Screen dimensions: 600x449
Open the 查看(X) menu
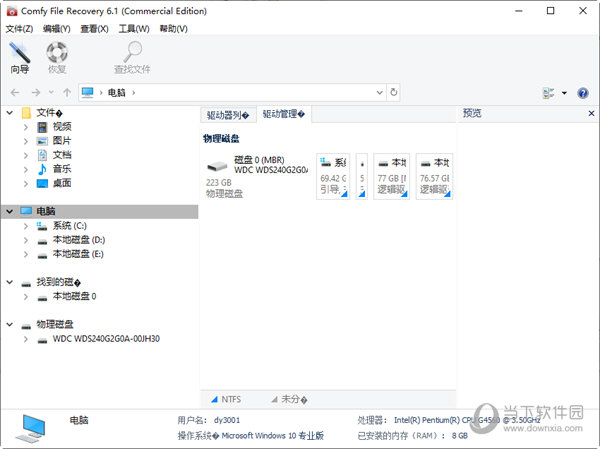point(95,29)
